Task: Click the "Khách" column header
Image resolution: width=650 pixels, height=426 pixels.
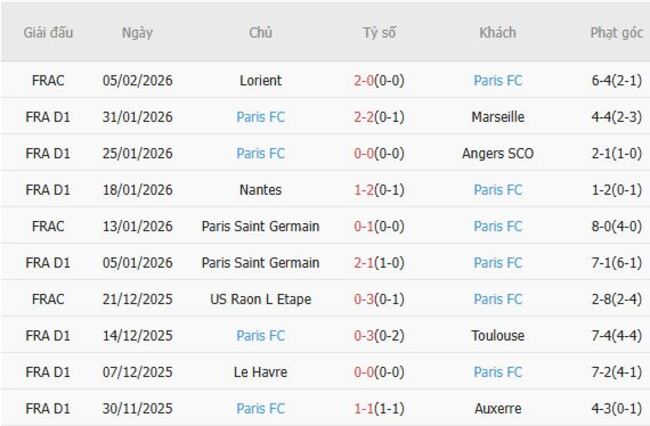Action: [x=497, y=33]
